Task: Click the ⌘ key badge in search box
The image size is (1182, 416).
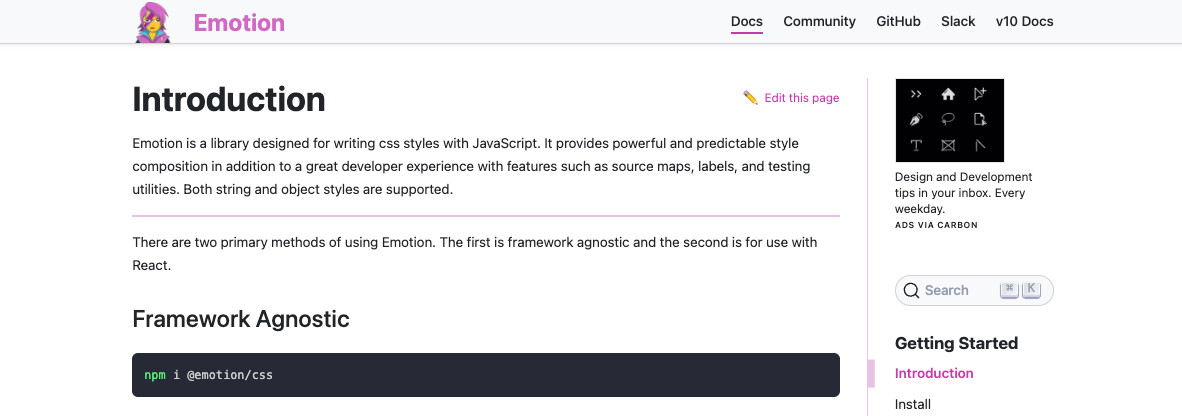Action: [x=1009, y=290]
